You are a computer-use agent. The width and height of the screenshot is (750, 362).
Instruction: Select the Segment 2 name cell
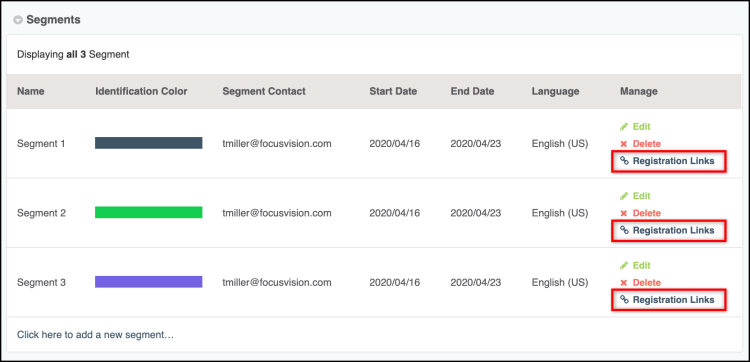tap(41, 213)
